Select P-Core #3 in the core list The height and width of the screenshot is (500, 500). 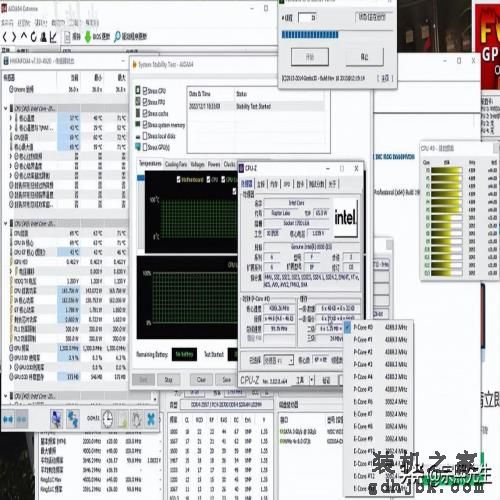[x=379, y=364]
